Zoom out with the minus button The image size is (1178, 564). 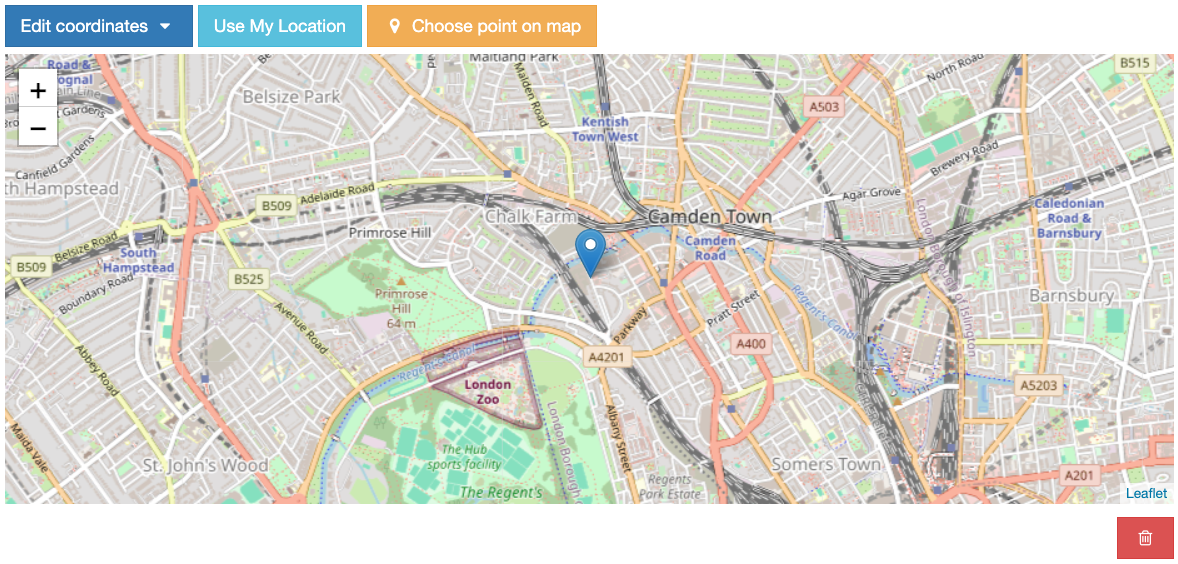[38, 128]
